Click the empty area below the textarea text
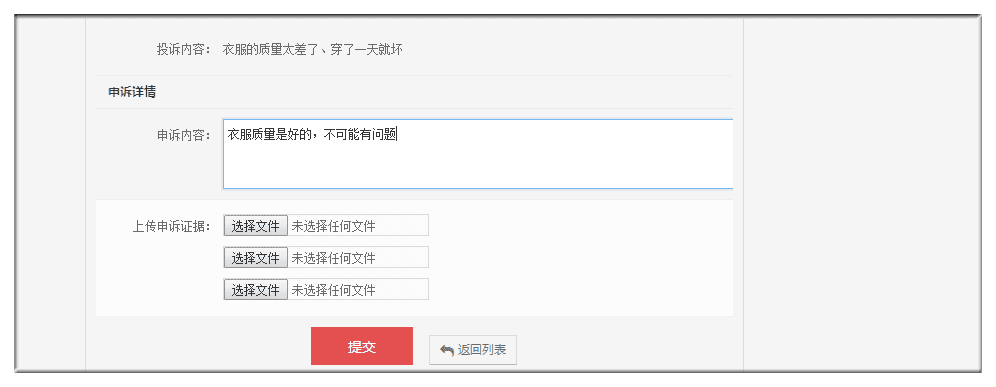Viewport: 996px width, 387px height. (478, 168)
